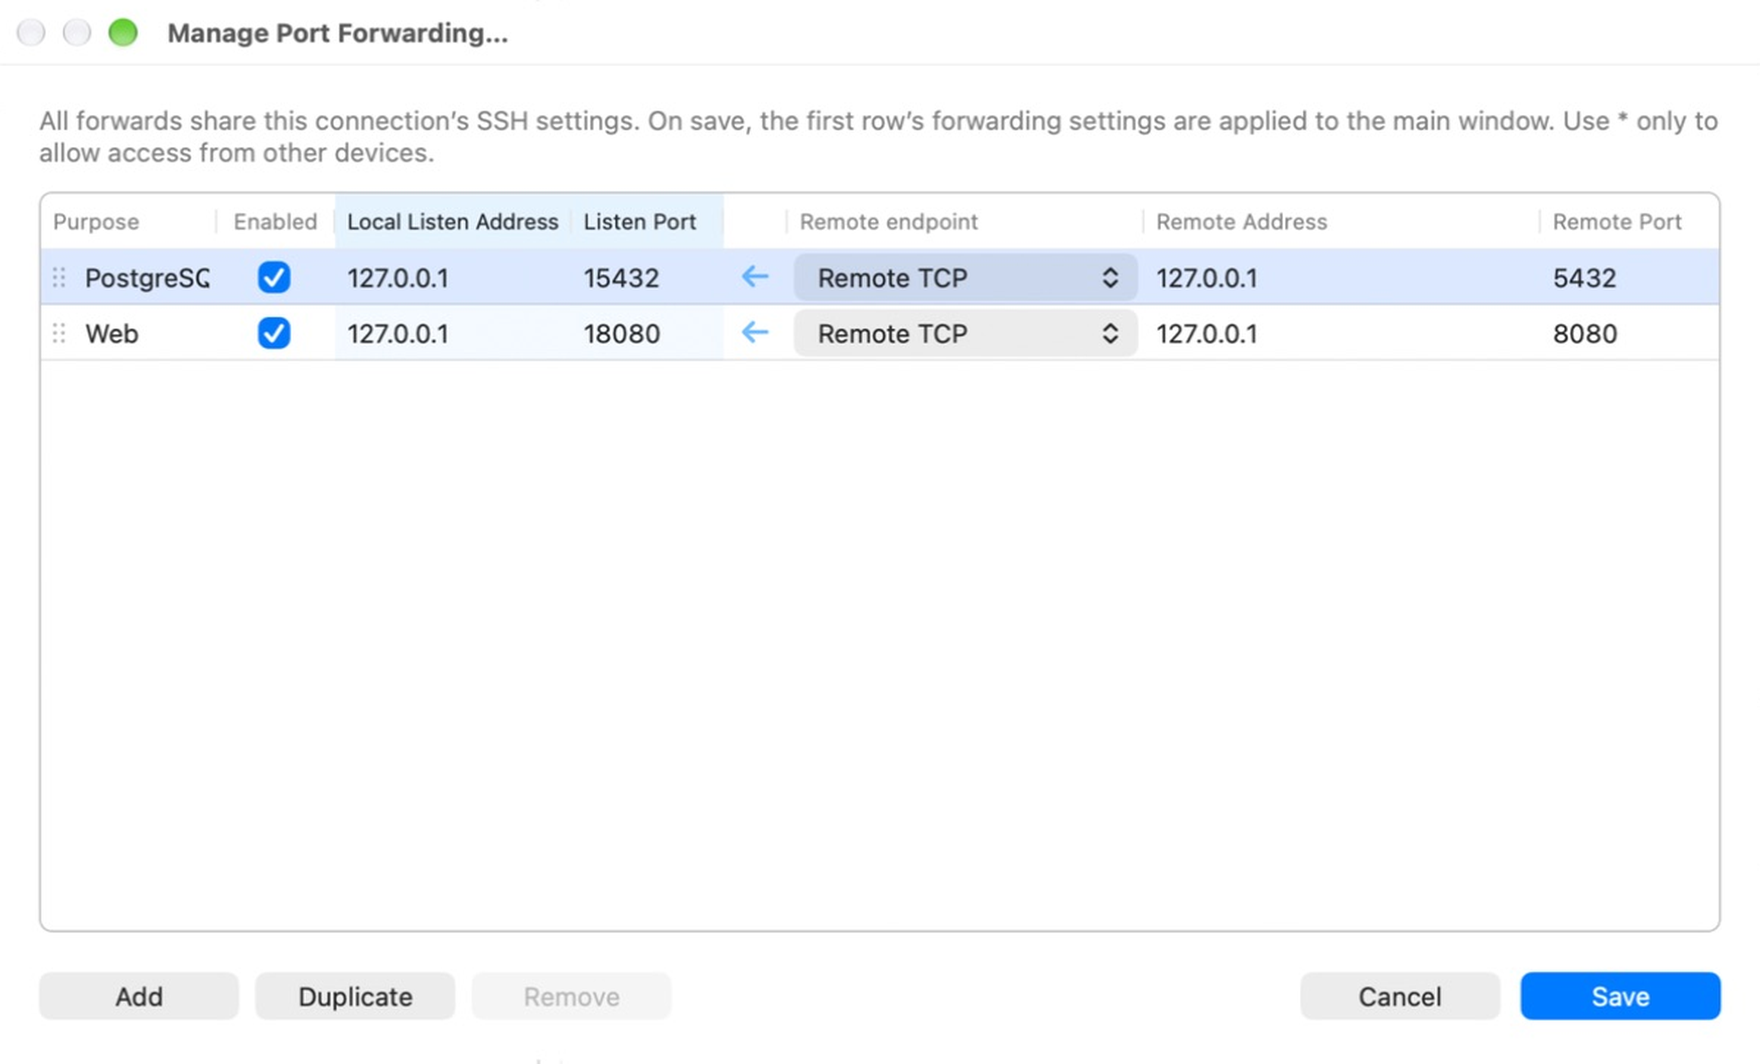Image resolution: width=1760 pixels, height=1064 pixels.
Task: Click the blue arrow in the PostgreSQL row
Action: pos(755,276)
